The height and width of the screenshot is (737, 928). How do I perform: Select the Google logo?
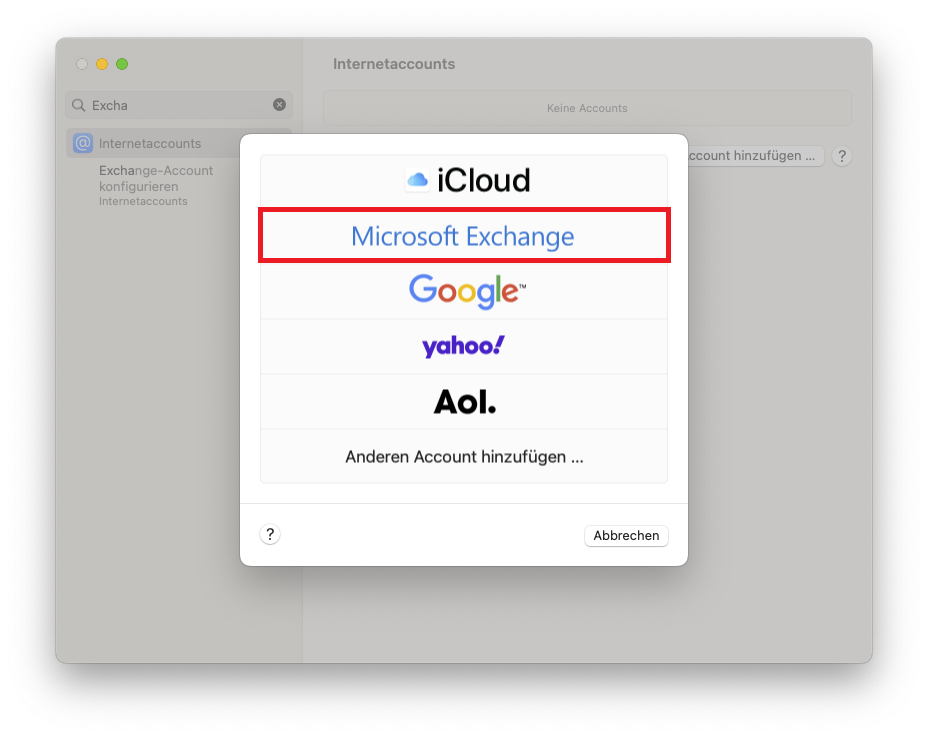[463, 291]
